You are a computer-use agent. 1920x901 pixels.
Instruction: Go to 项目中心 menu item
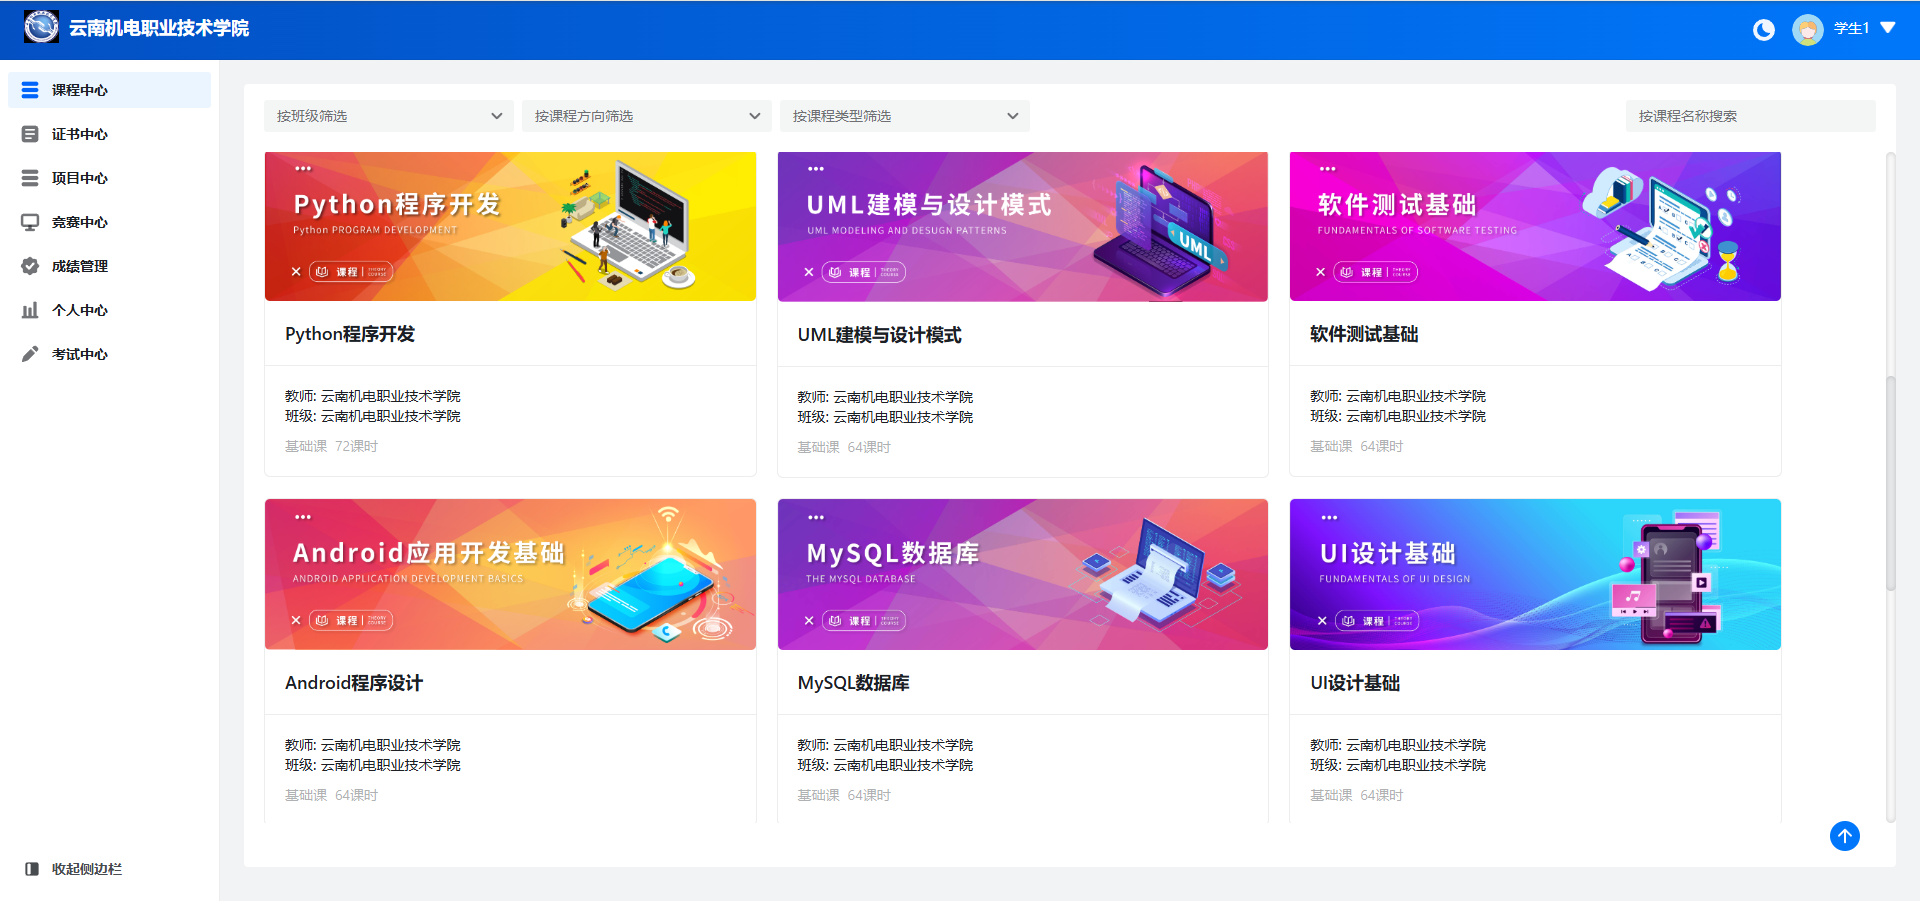[110, 178]
